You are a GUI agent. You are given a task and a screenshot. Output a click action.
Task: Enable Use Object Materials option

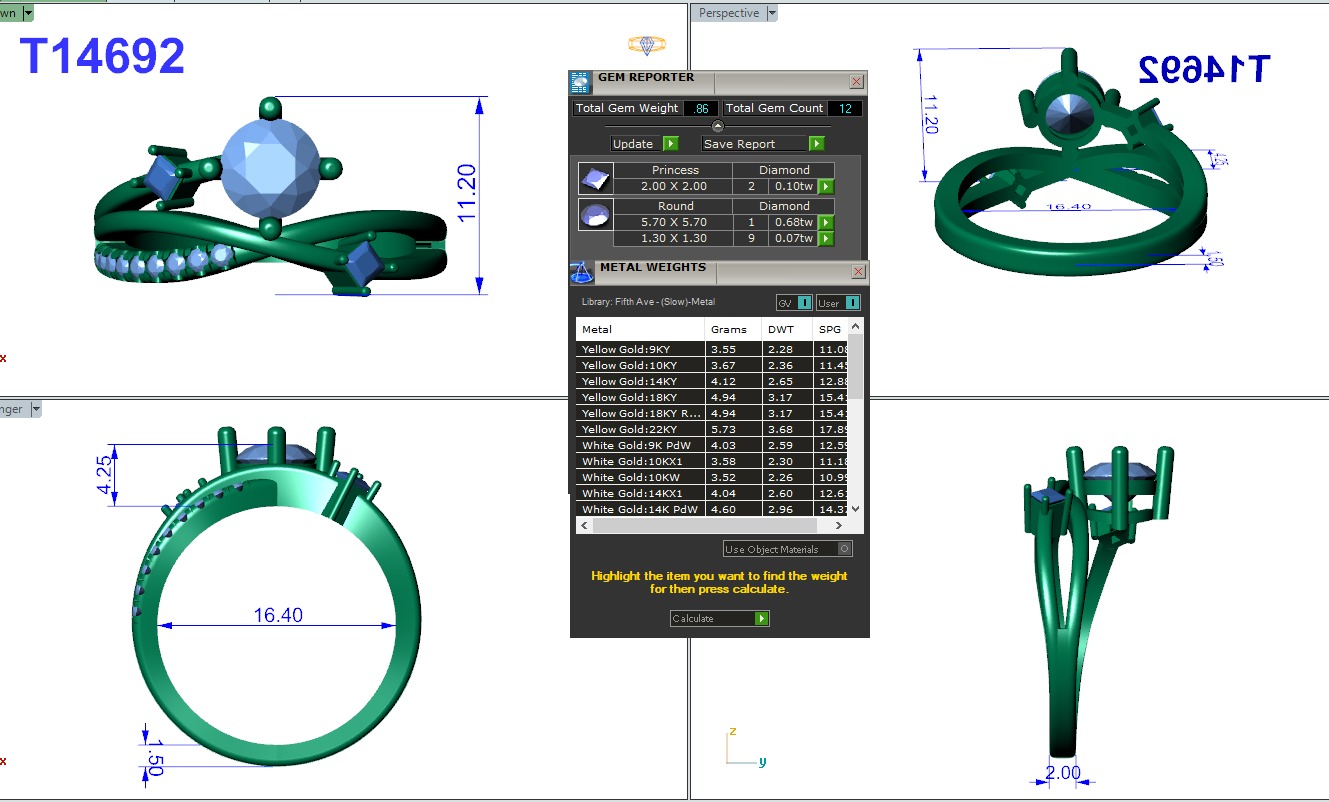pyautogui.click(x=845, y=549)
